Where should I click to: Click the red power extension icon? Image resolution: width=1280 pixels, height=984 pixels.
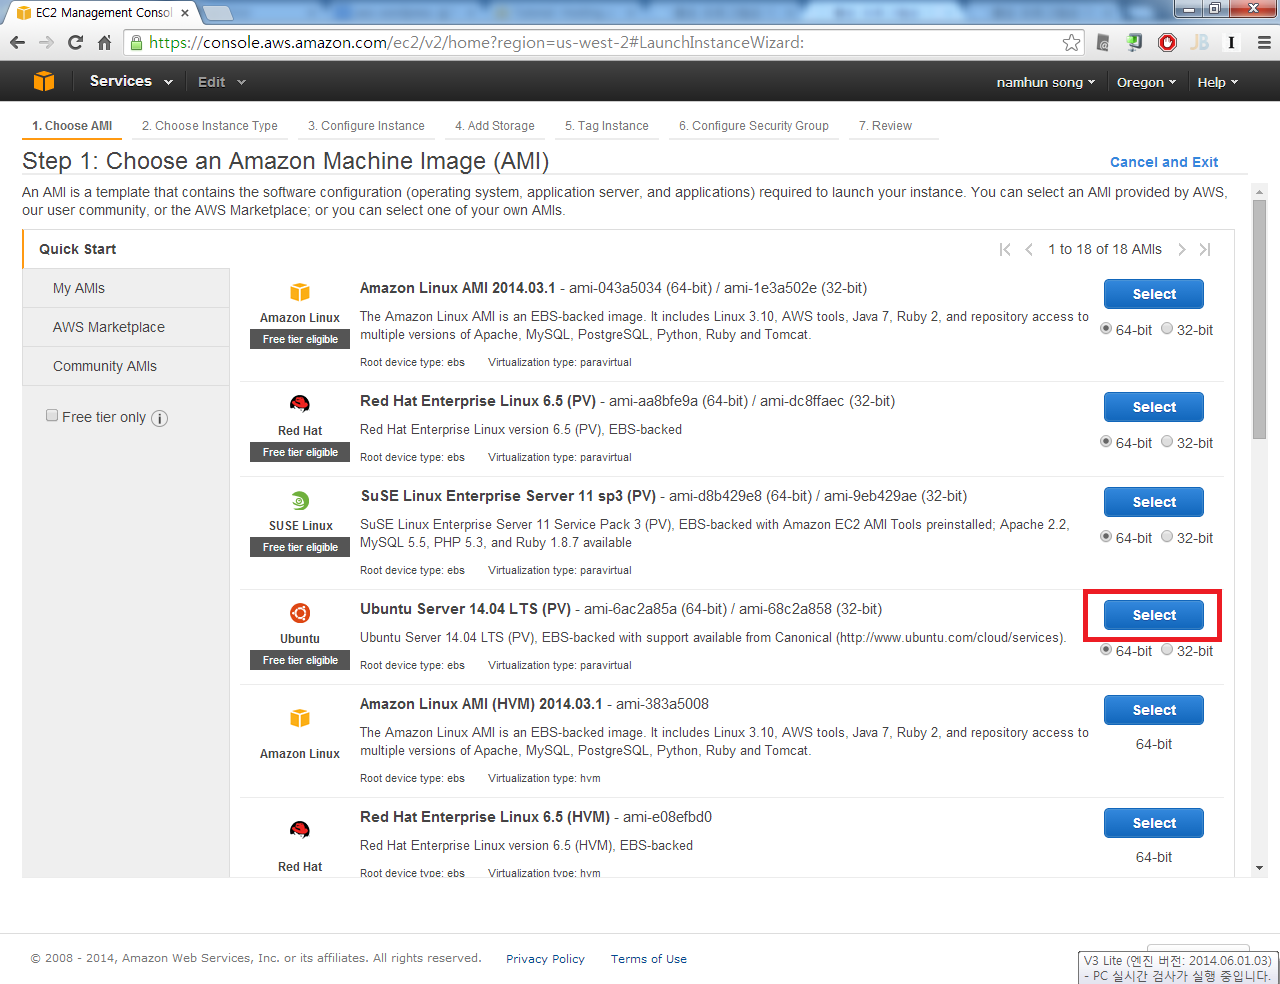click(1167, 42)
